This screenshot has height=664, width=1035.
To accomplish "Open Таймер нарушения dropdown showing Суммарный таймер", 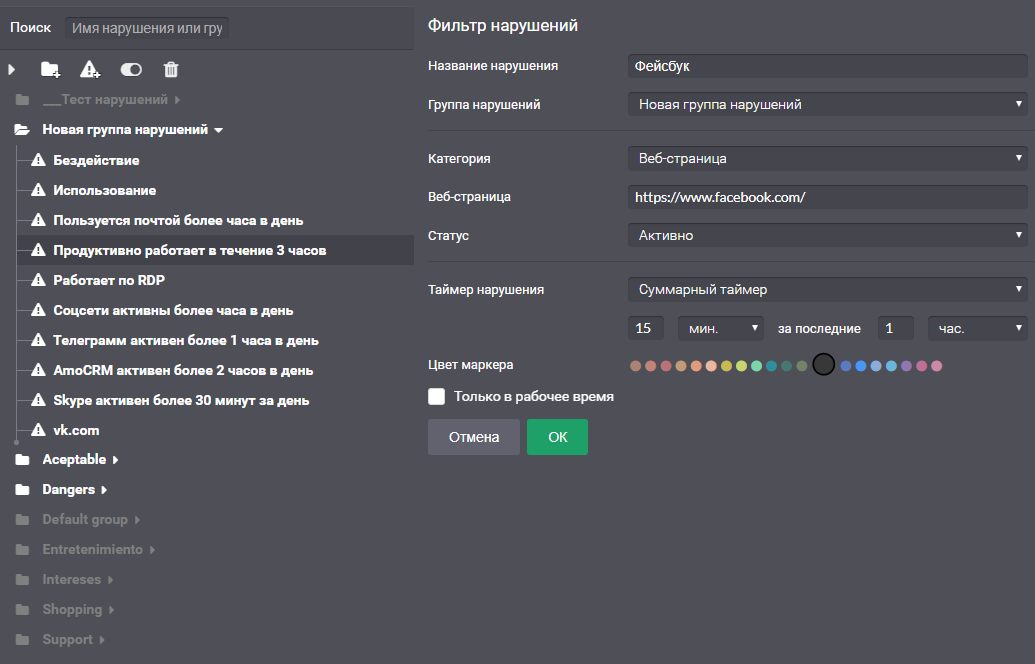I will pos(828,289).
